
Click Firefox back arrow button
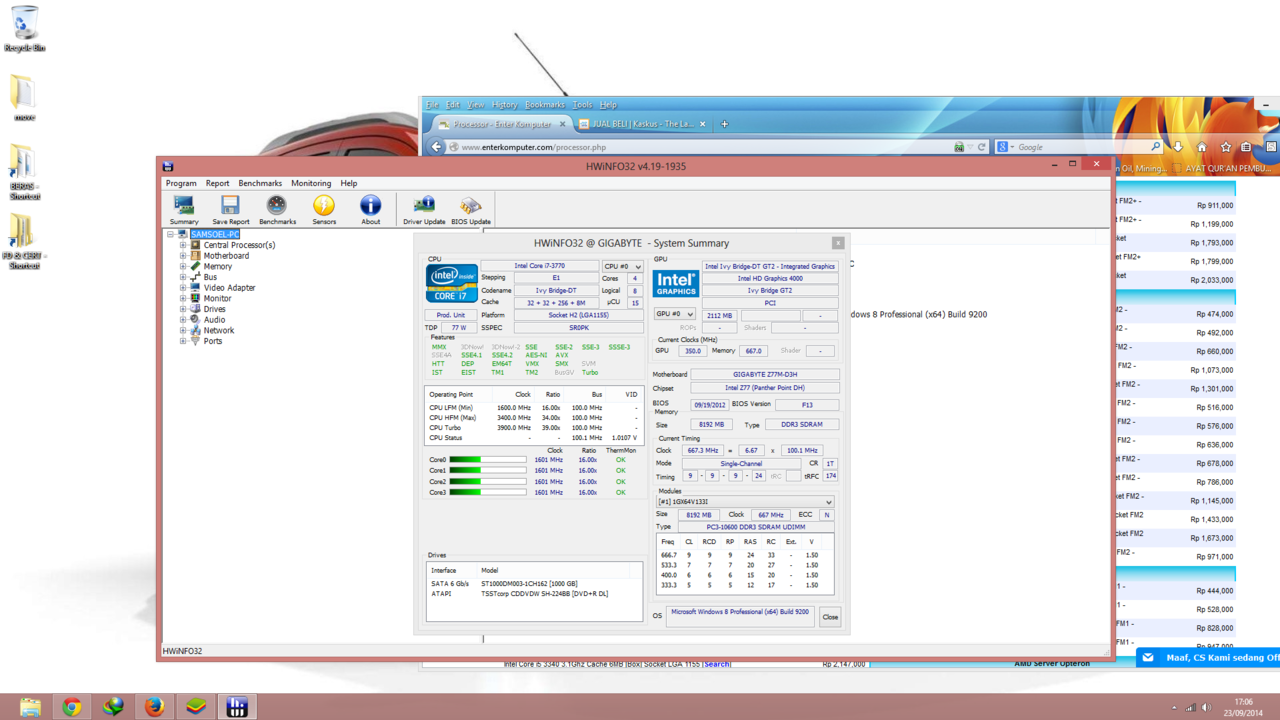click(x=436, y=147)
